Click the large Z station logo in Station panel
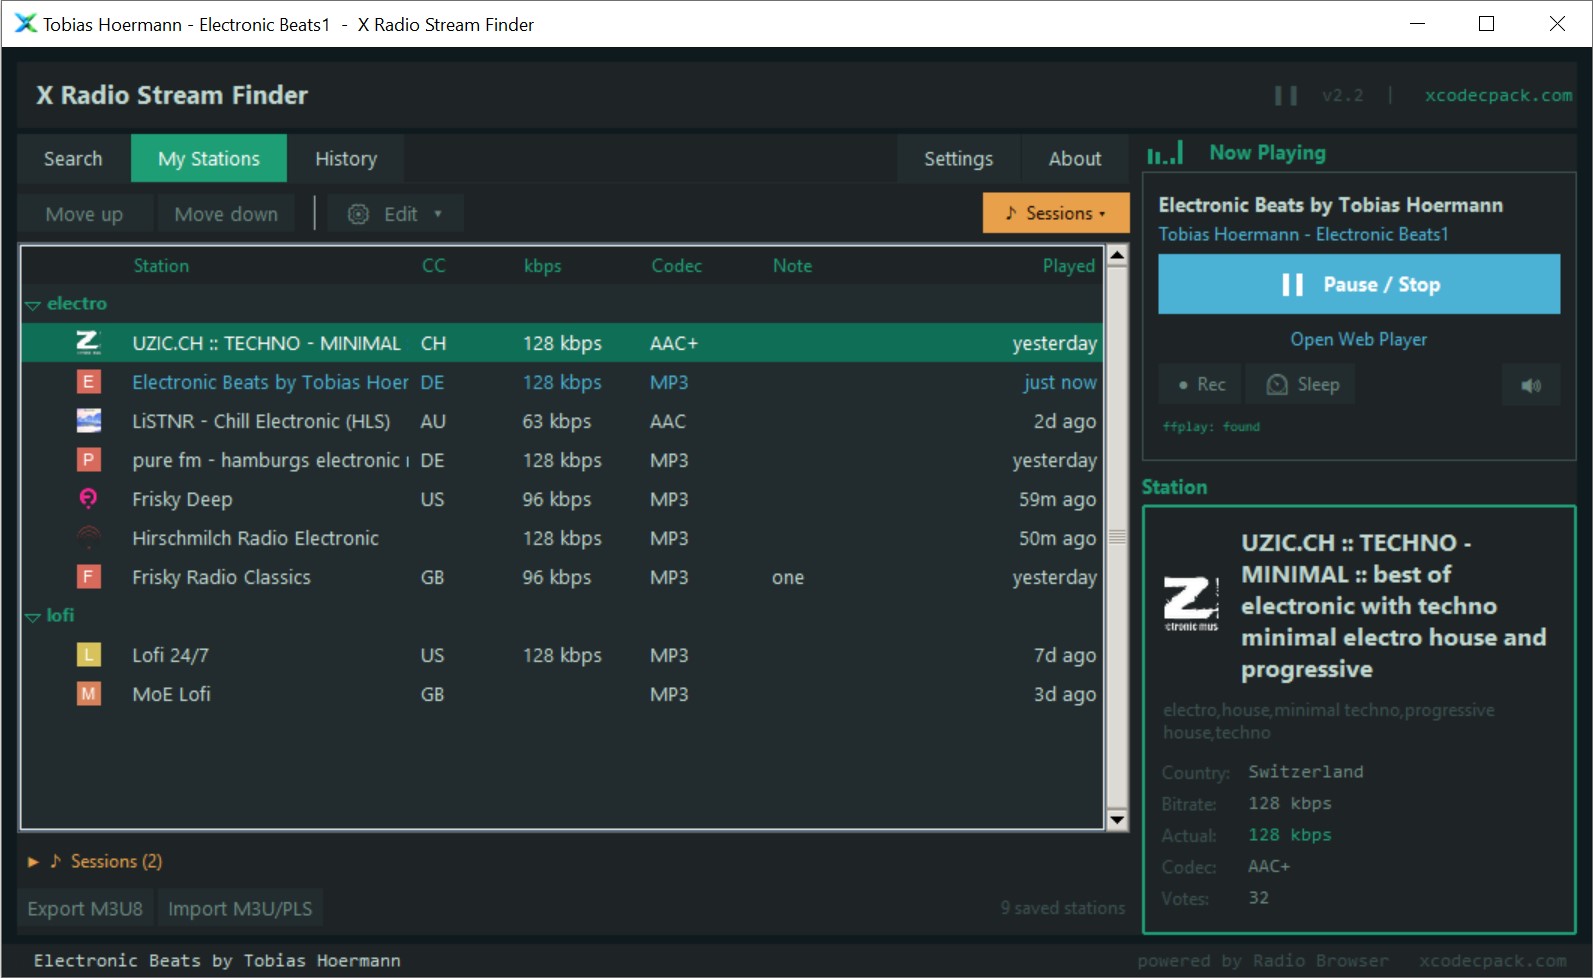This screenshot has height=978, width=1593. [1191, 604]
